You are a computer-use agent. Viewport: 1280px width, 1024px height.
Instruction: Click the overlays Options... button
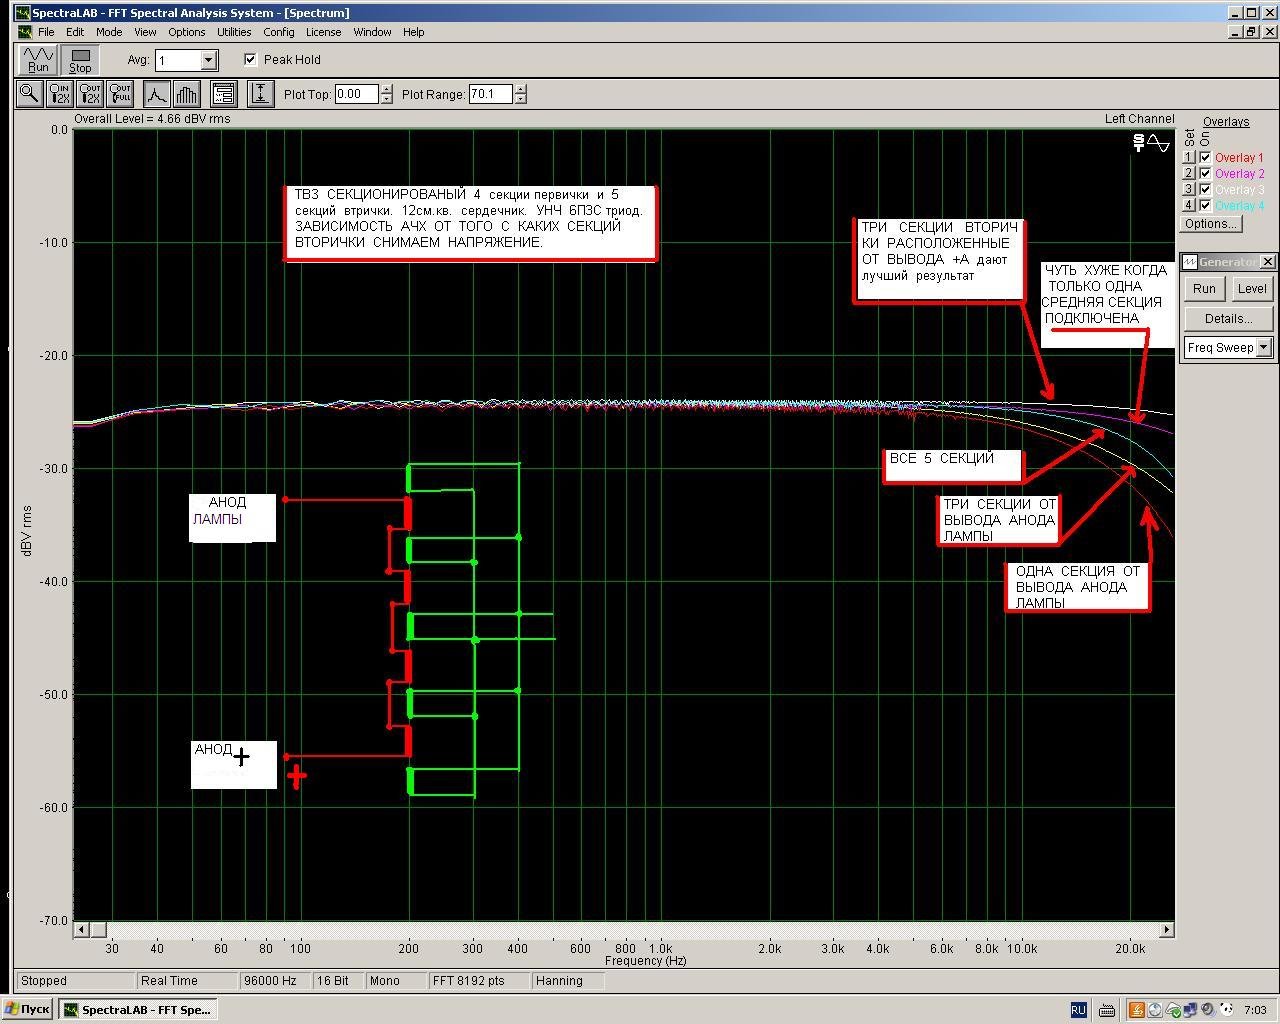(1211, 224)
